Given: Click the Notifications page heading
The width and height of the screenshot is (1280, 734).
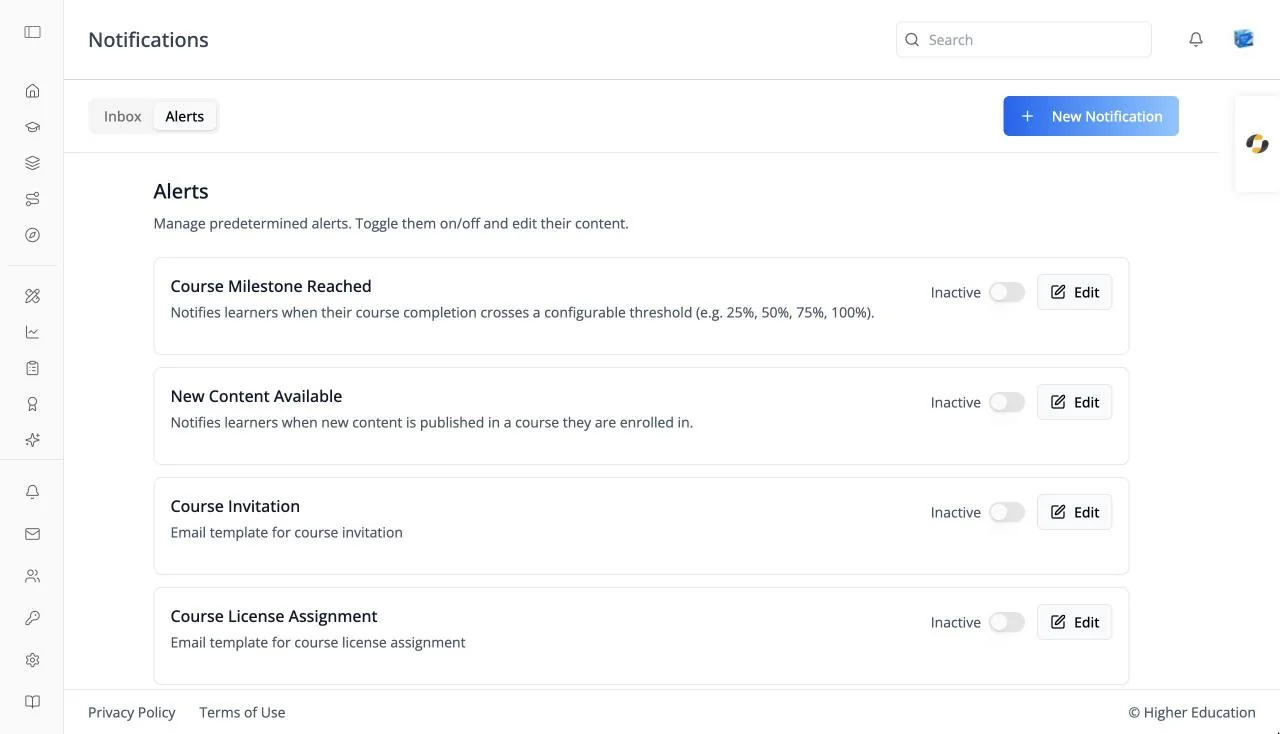Looking at the screenshot, I should click(148, 40).
